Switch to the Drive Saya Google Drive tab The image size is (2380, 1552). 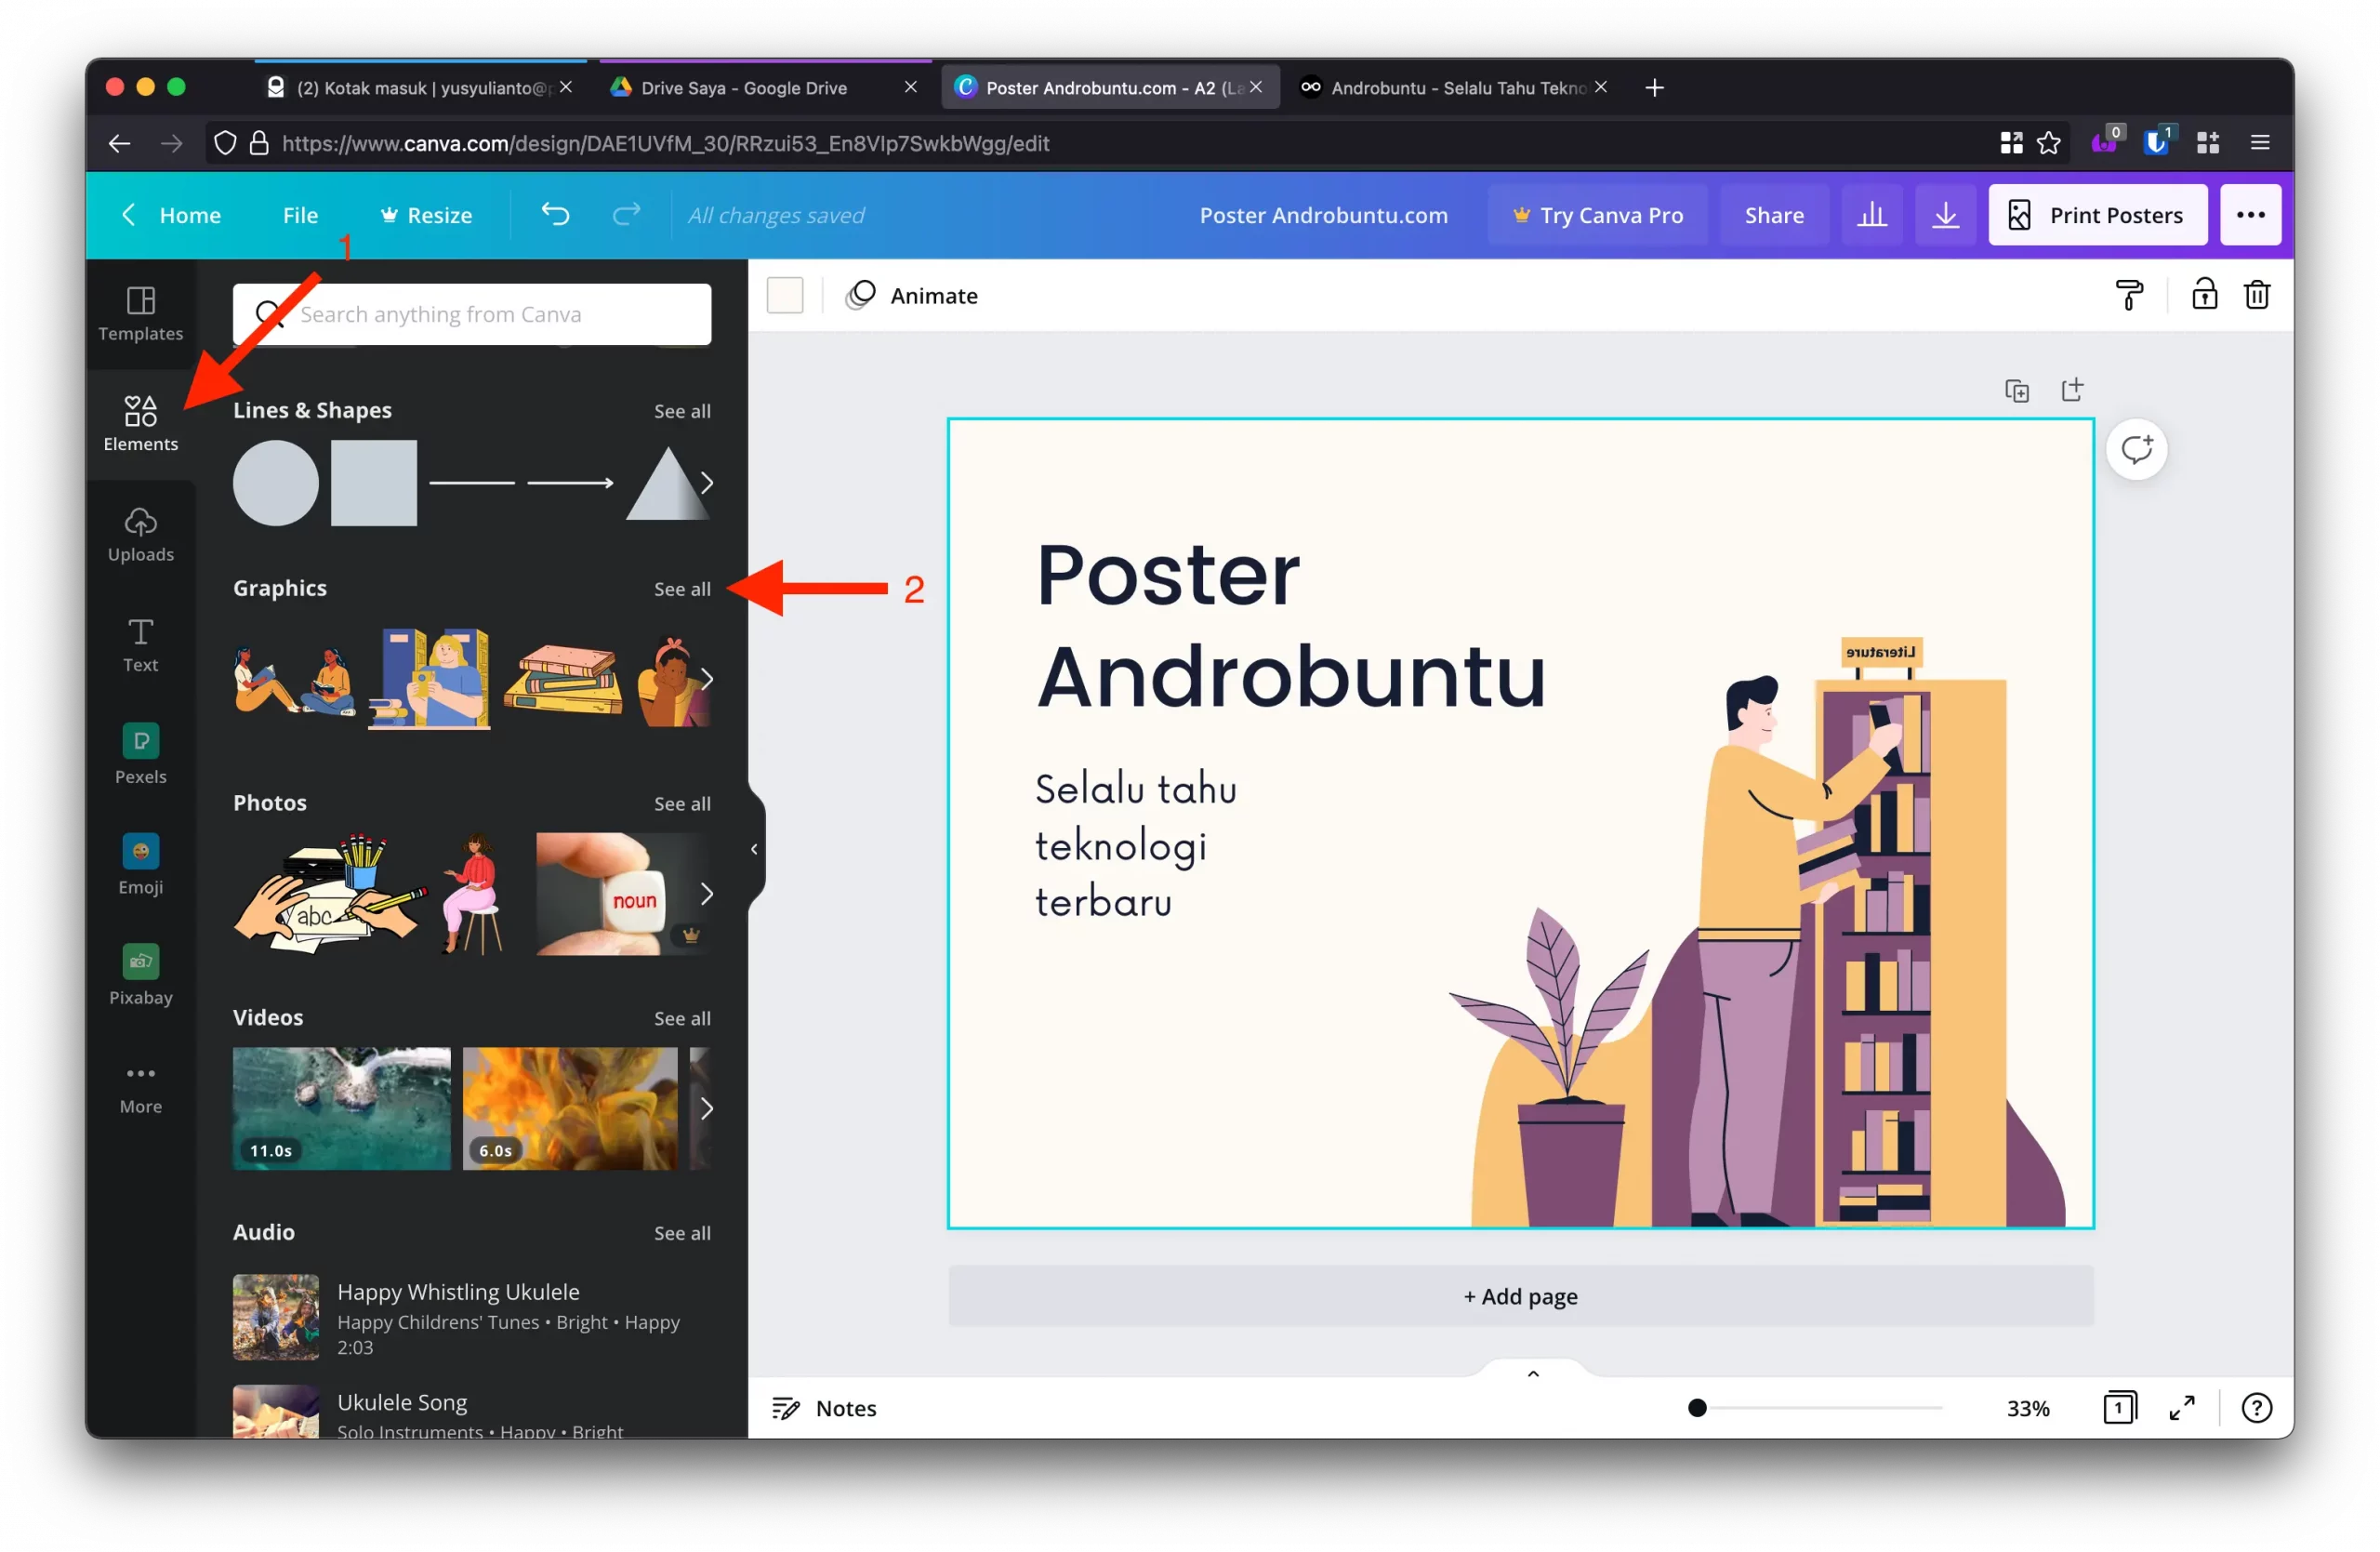pos(744,88)
